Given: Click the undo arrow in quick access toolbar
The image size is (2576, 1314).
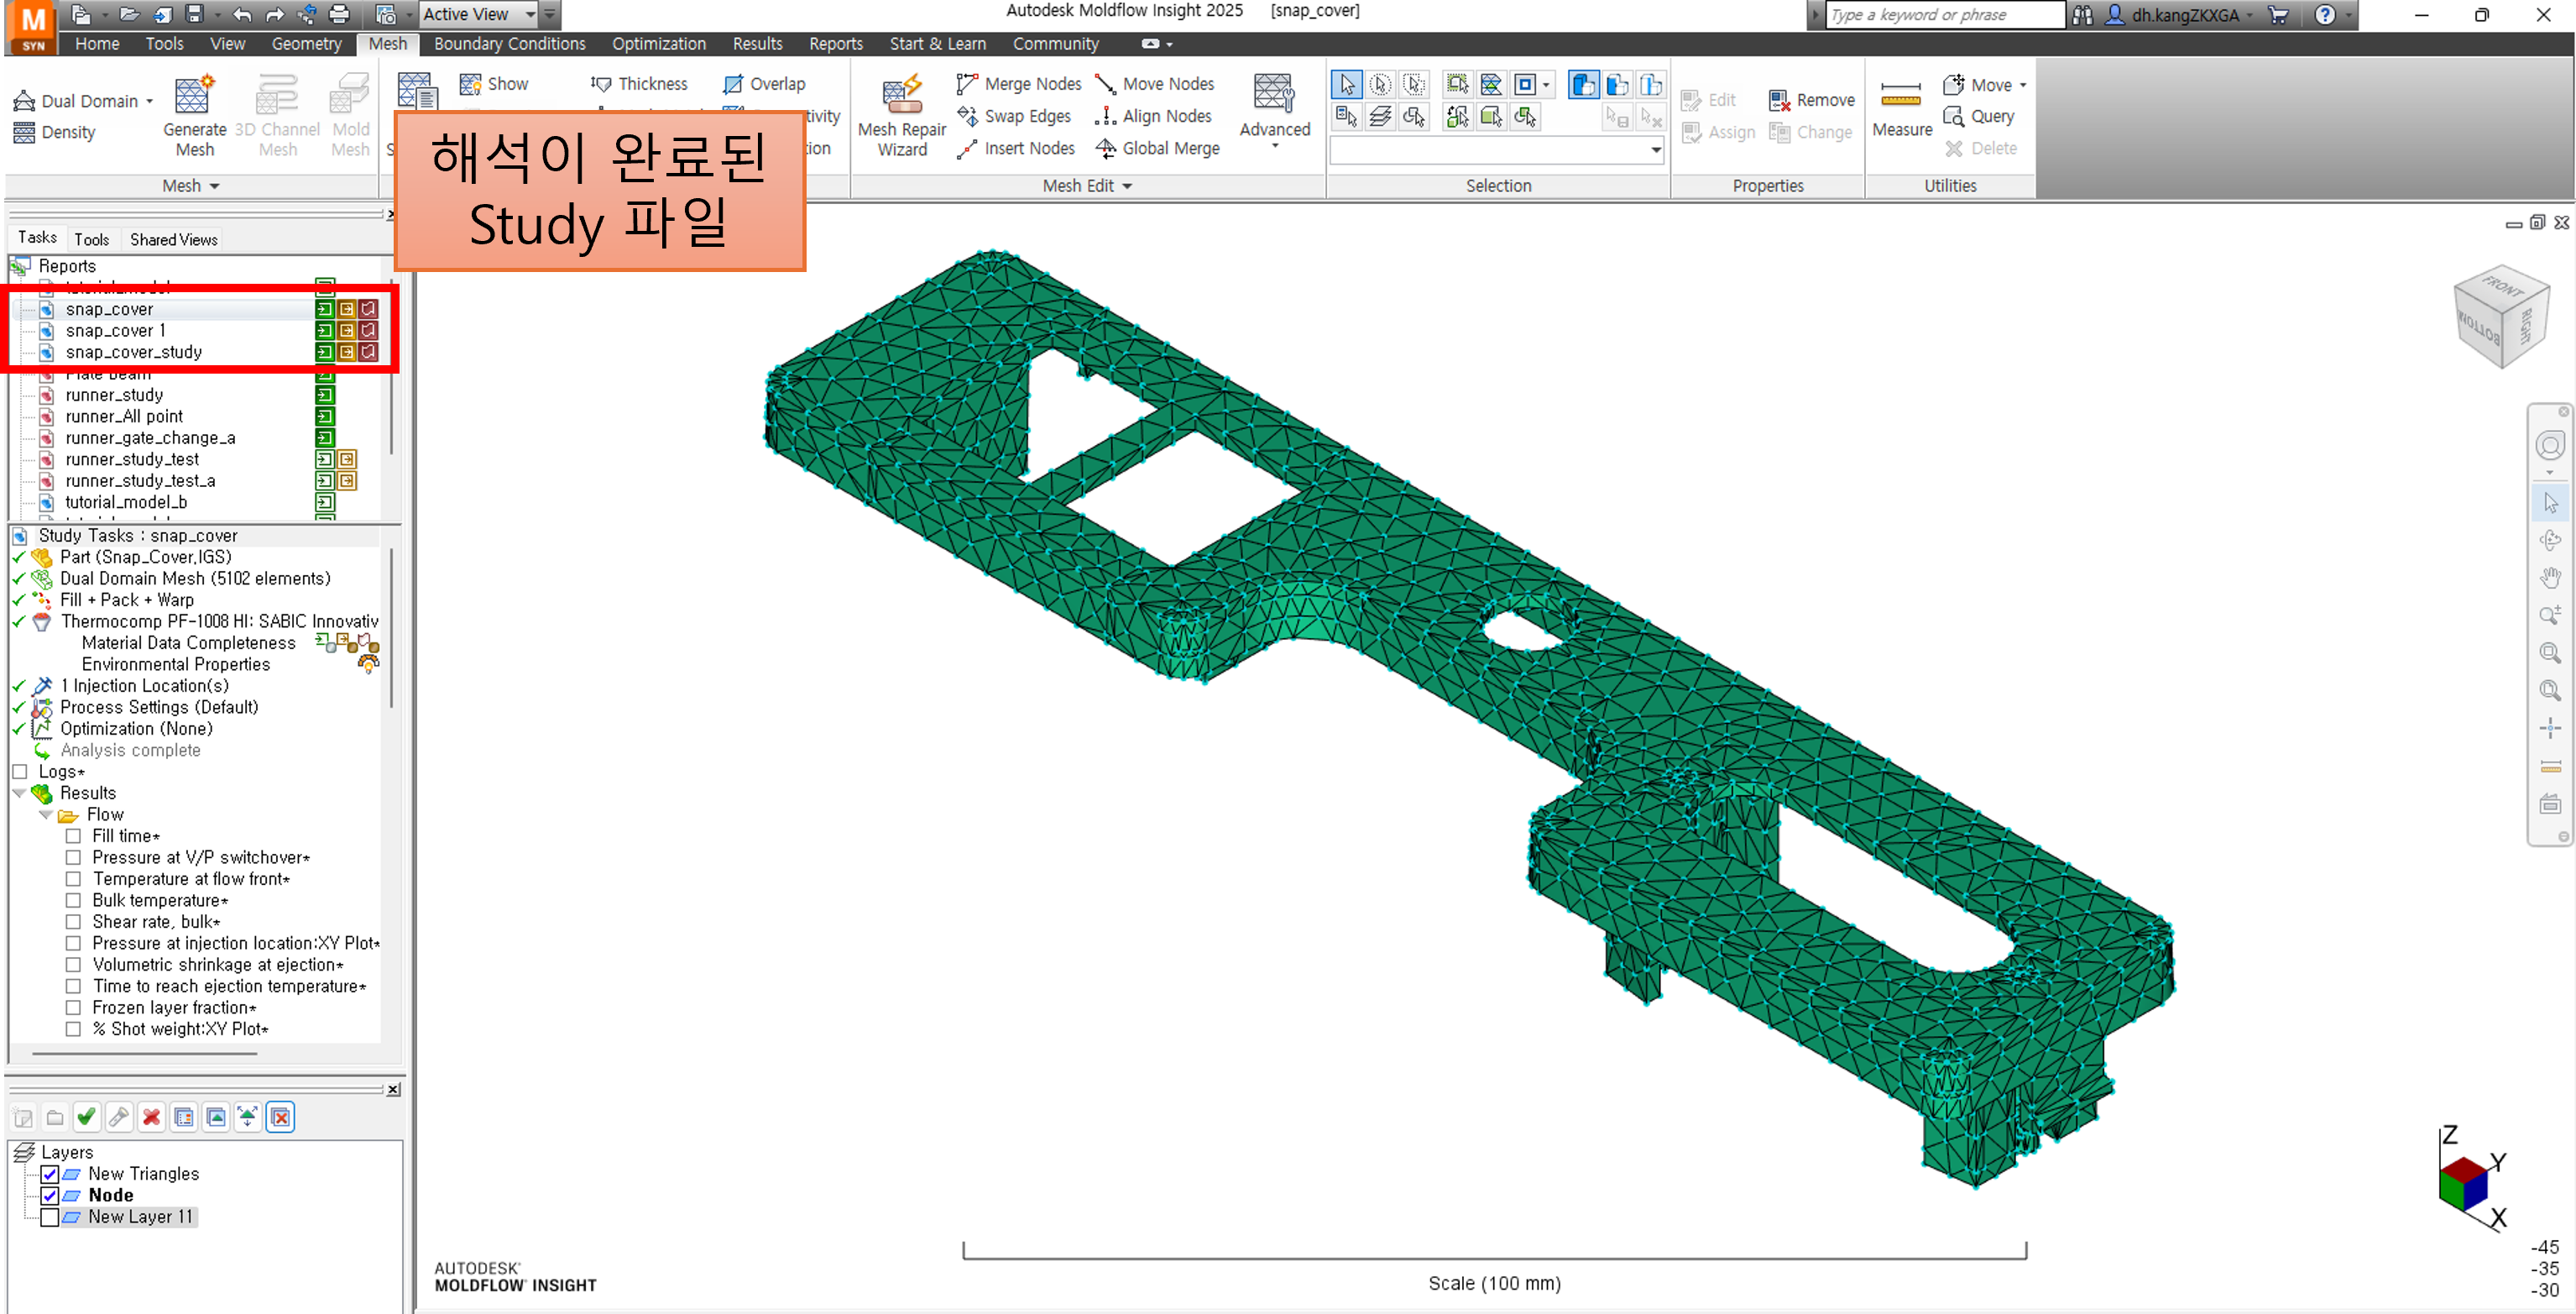Looking at the screenshot, I should 242,14.
